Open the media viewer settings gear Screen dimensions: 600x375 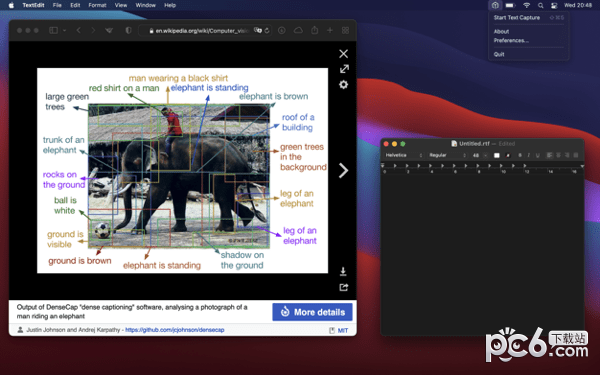pyautogui.click(x=344, y=84)
